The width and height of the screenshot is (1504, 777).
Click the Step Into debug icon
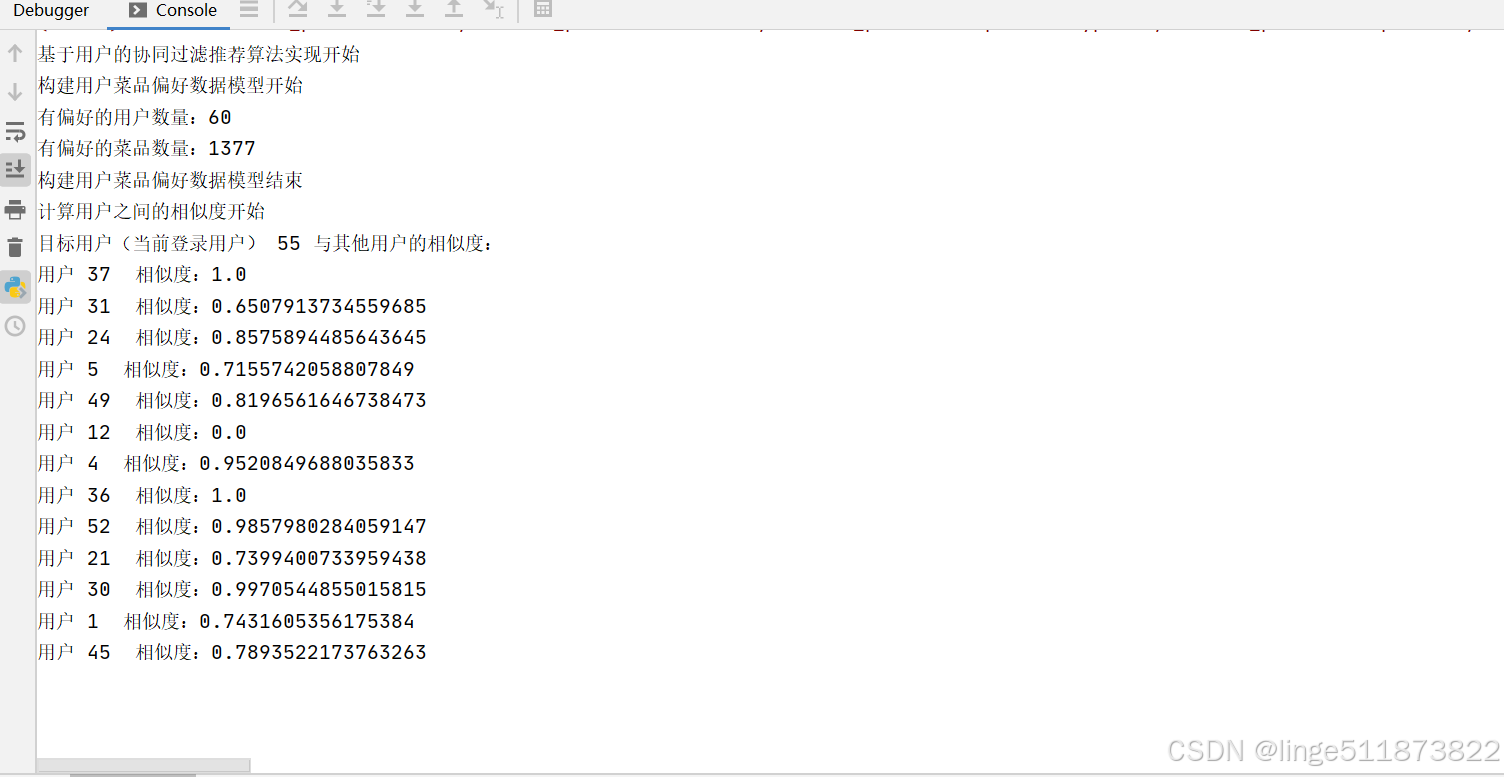coord(337,9)
